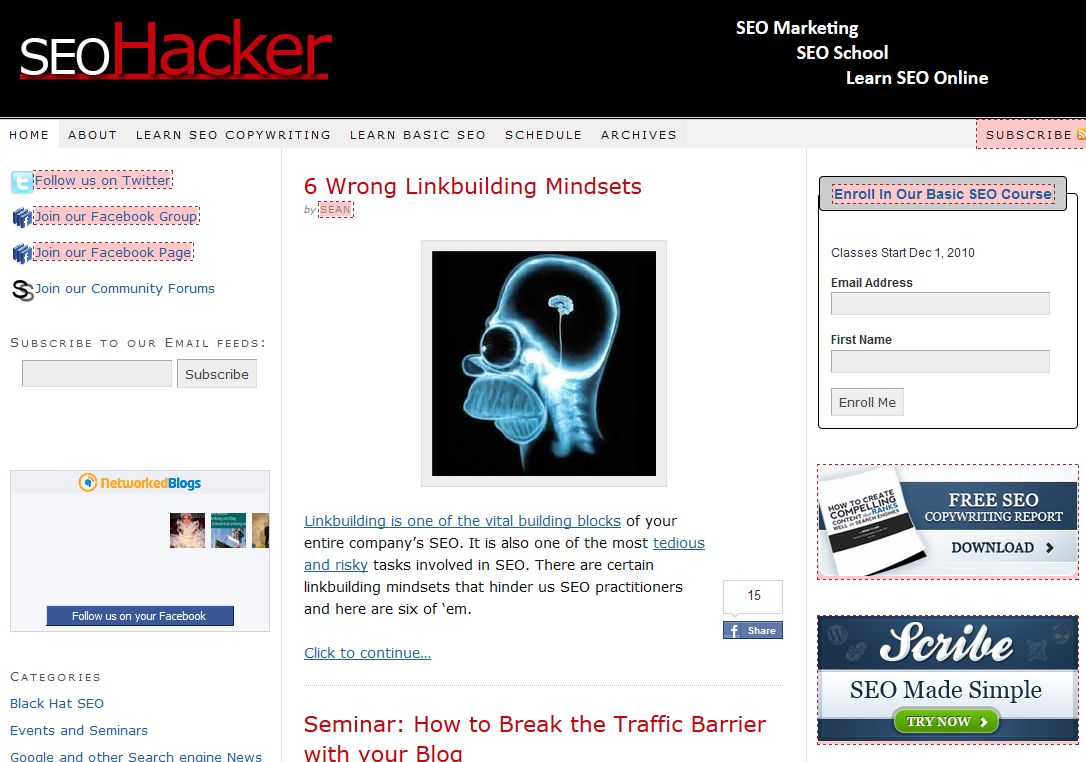
Task: Open the Homer brain x-ray image
Action: pyautogui.click(x=544, y=364)
